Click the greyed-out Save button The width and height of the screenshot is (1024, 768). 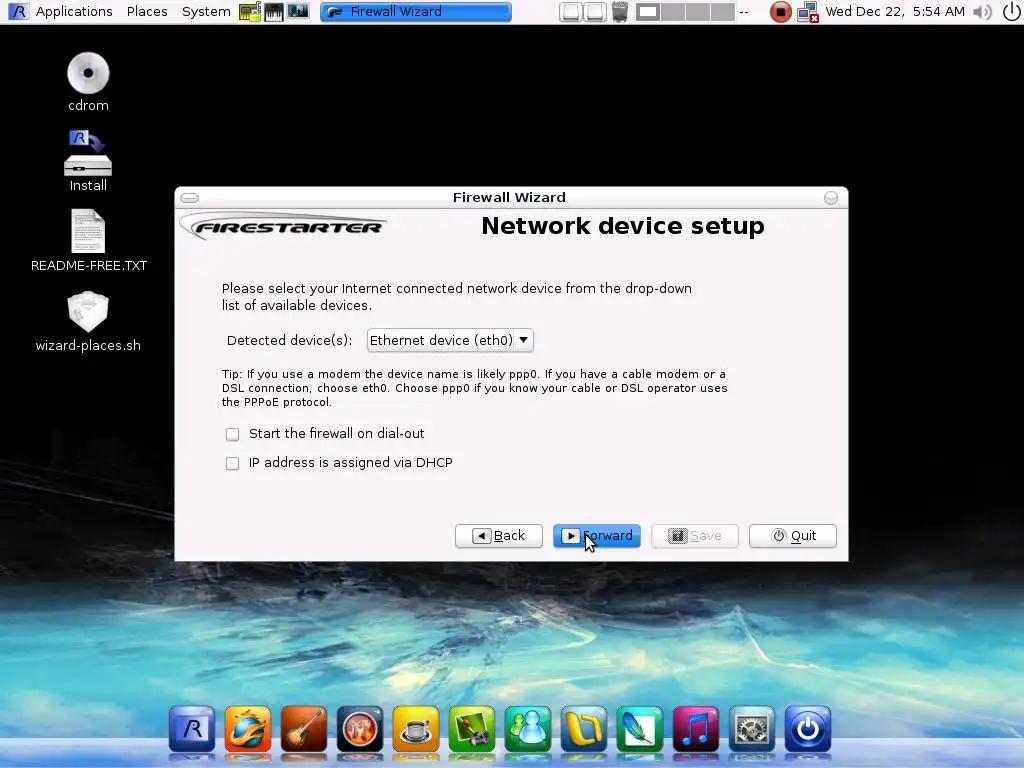tap(695, 536)
